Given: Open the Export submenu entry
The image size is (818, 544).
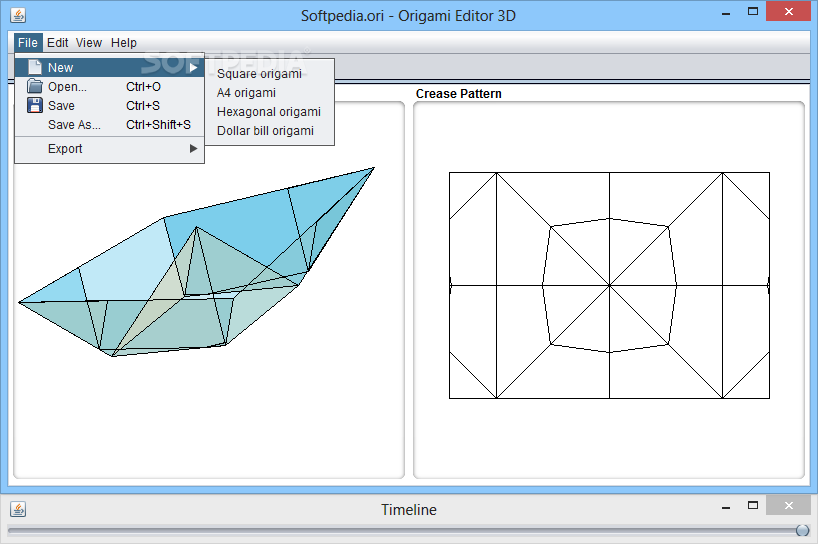Looking at the screenshot, I should pyautogui.click(x=110, y=149).
